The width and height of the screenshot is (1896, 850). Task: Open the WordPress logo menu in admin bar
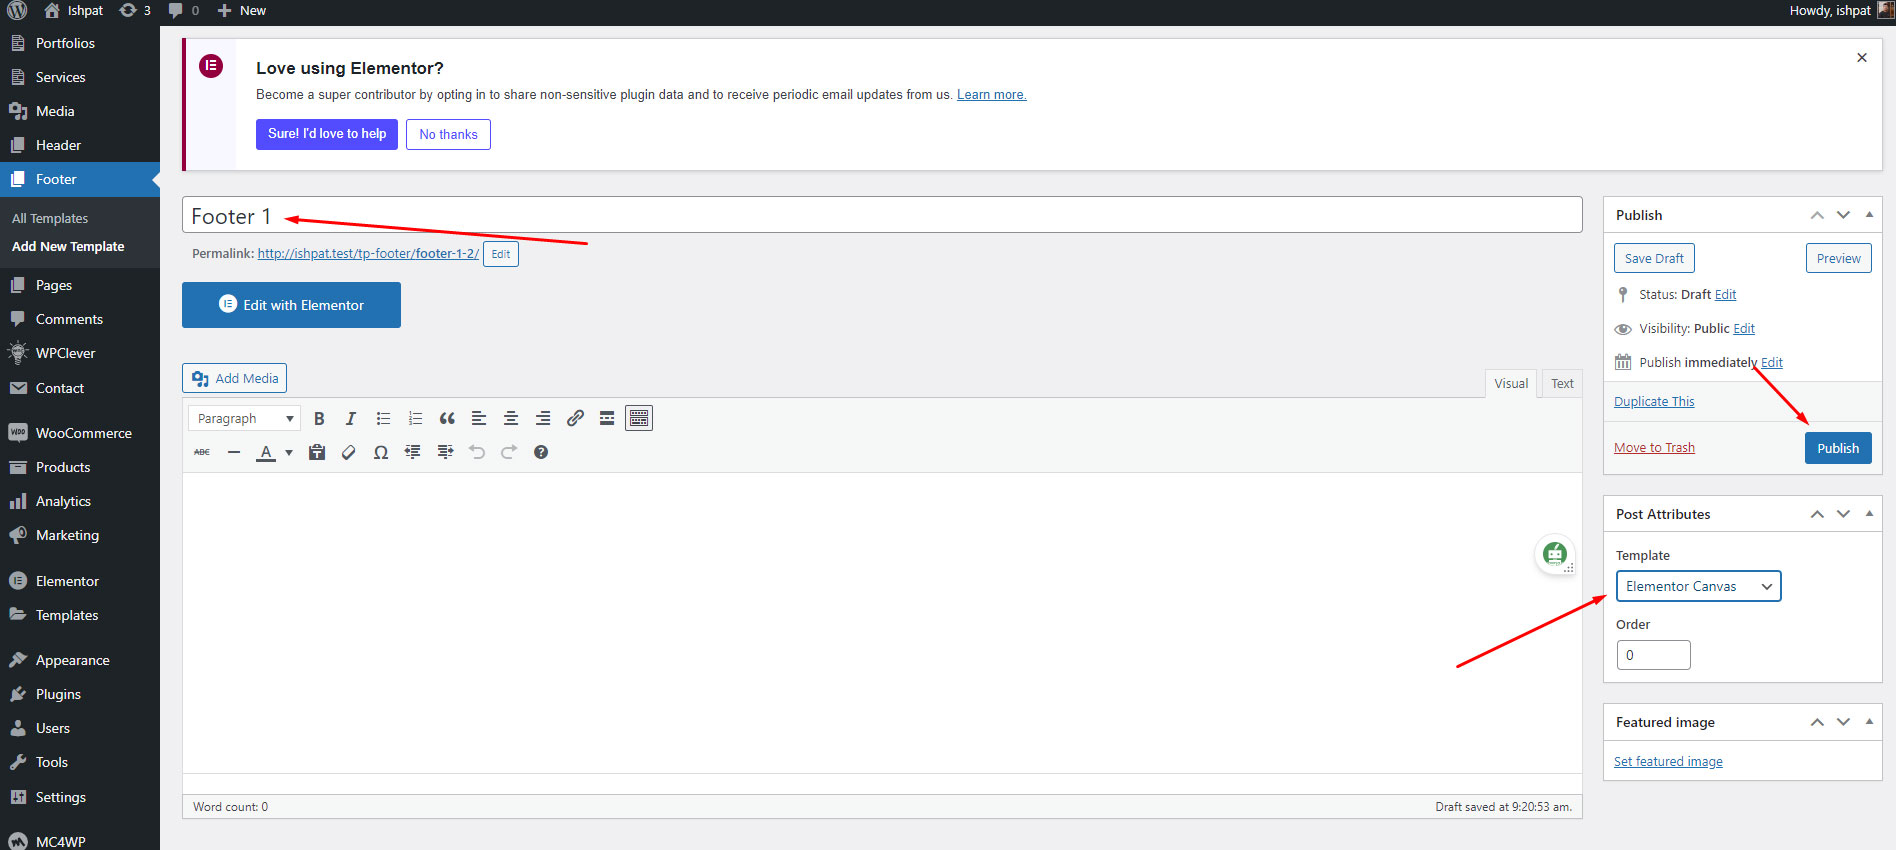coord(17,10)
